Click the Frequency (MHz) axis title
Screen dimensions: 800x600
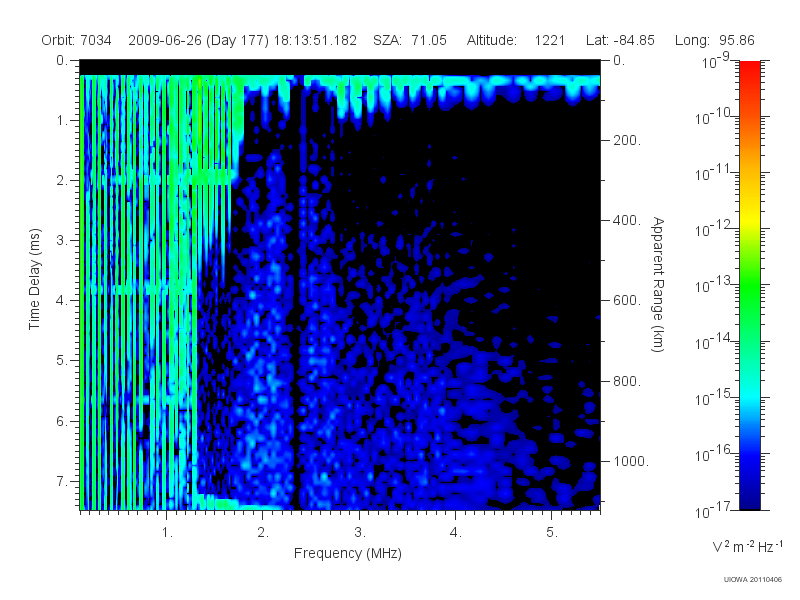[x=348, y=554]
